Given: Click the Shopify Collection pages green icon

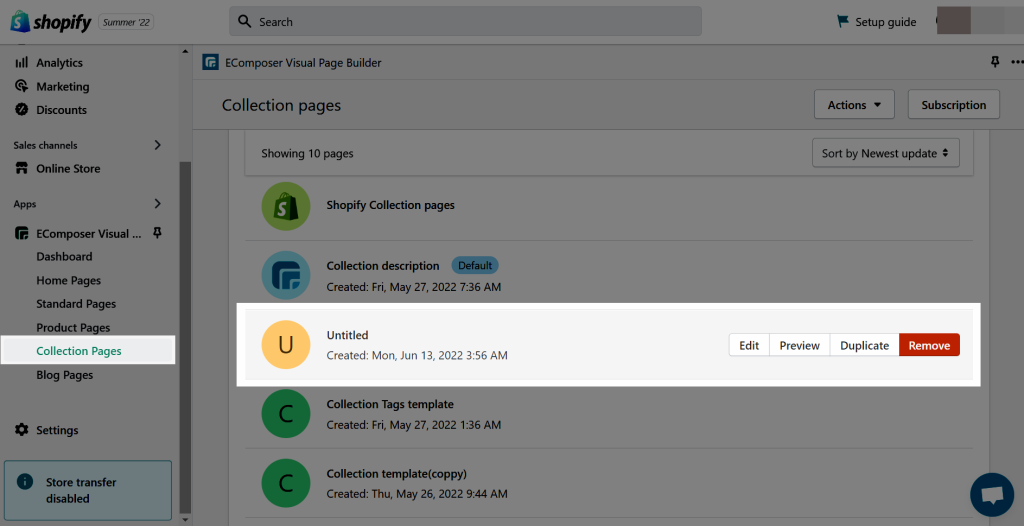Looking at the screenshot, I should (285, 206).
